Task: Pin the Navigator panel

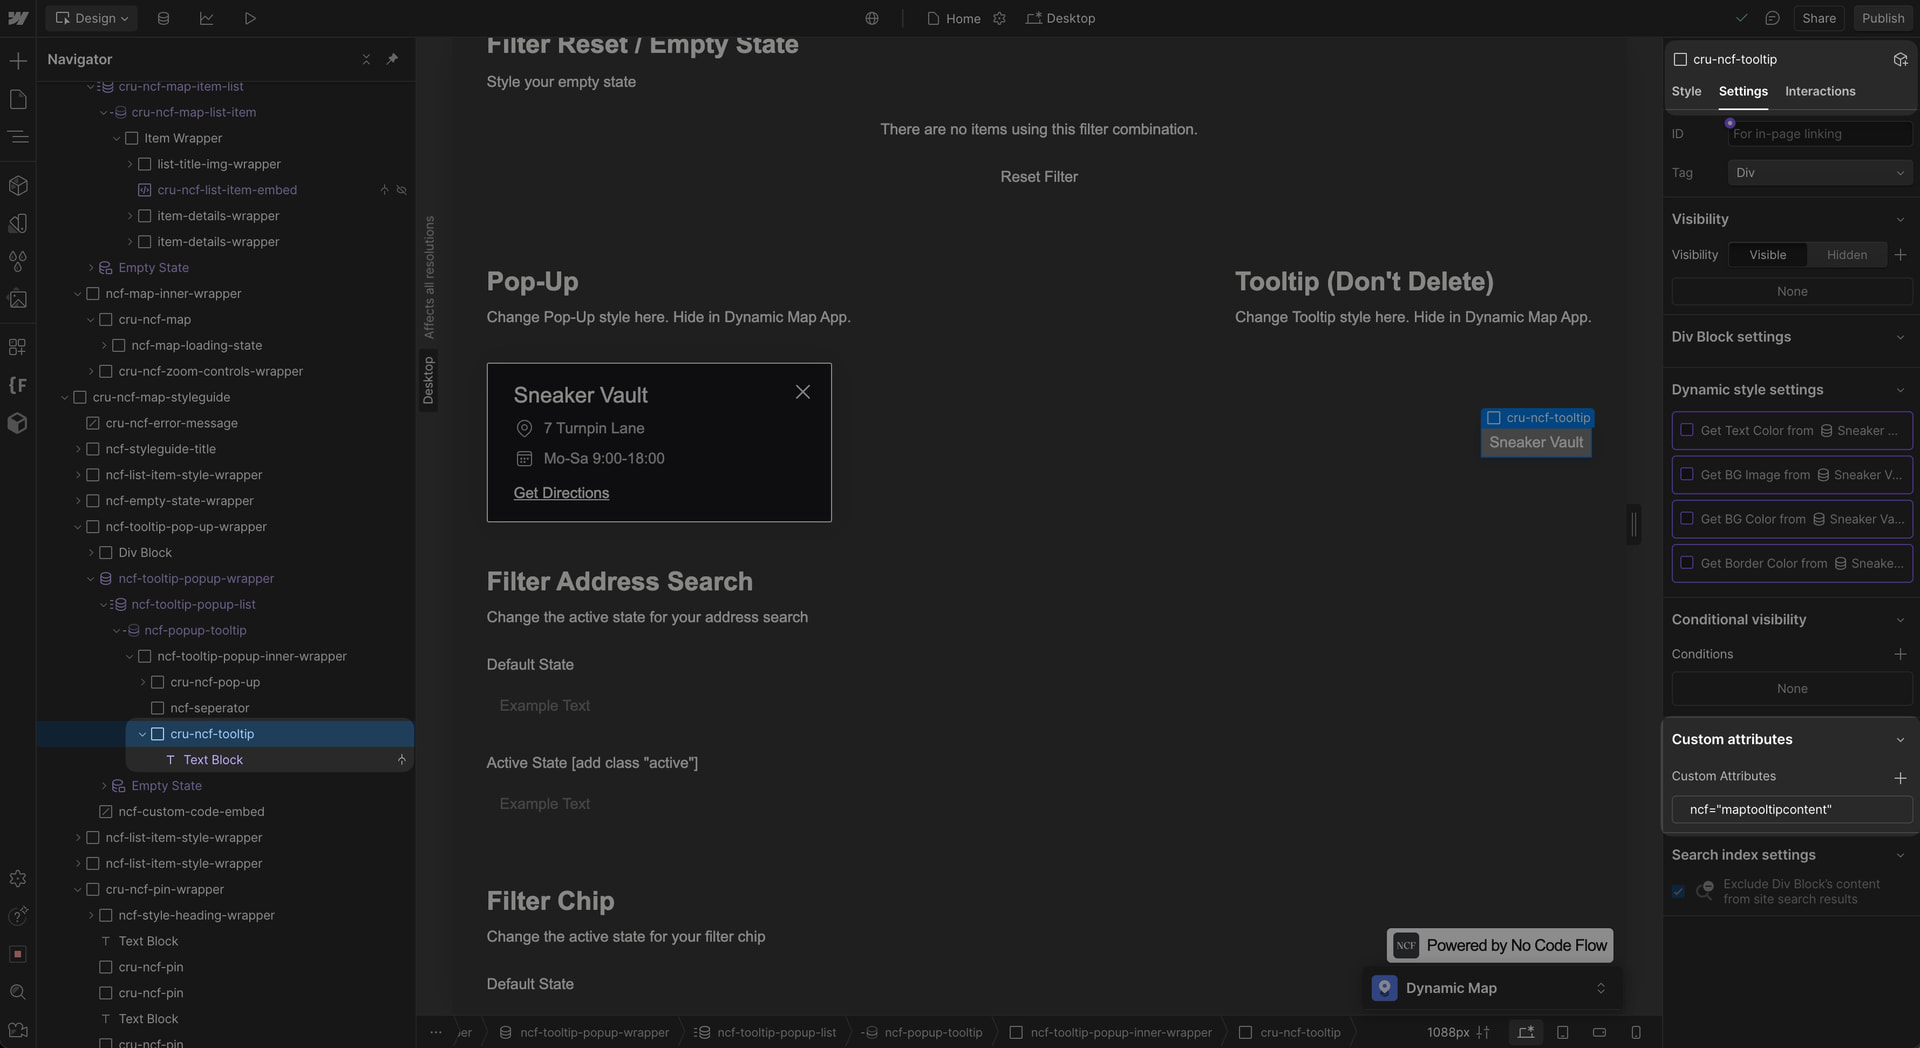Action: pyautogui.click(x=392, y=59)
